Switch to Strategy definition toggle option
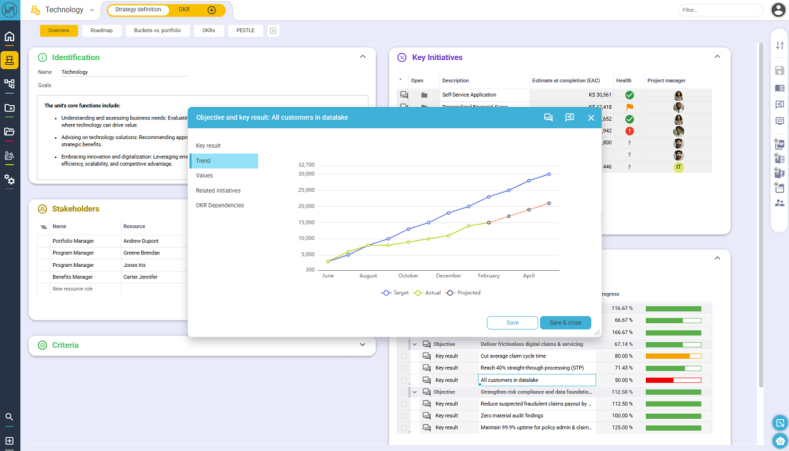The height and width of the screenshot is (451, 789). 138,10
